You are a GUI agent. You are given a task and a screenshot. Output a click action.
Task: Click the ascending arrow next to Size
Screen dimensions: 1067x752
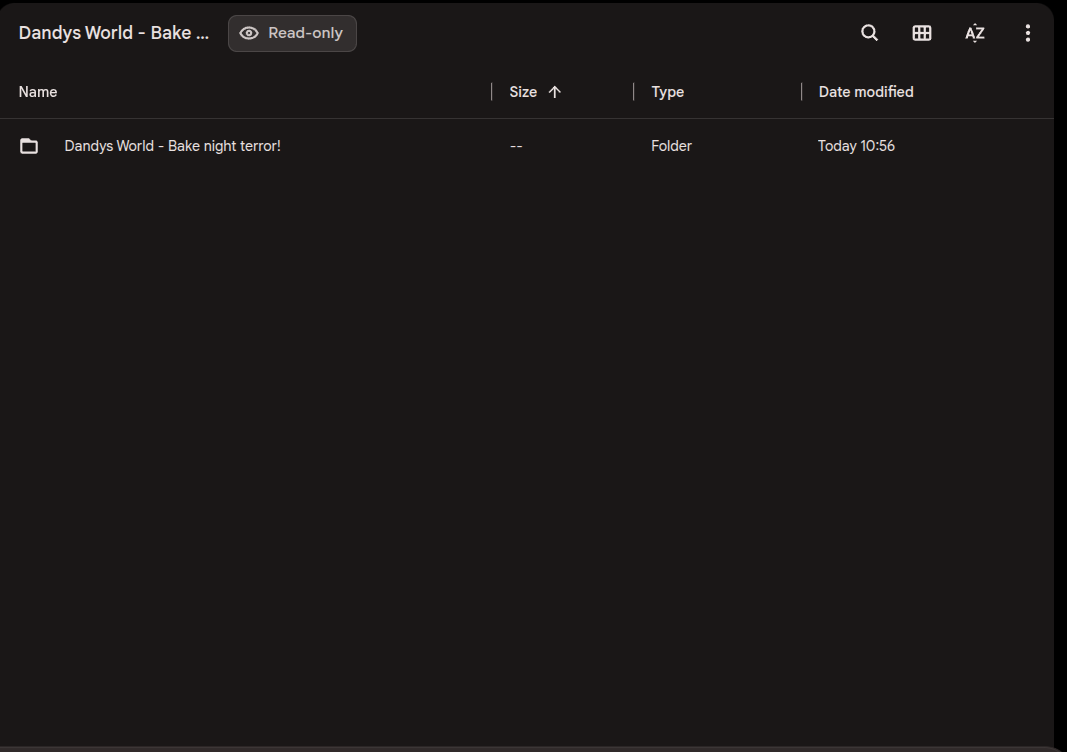(x=555, y=92)
